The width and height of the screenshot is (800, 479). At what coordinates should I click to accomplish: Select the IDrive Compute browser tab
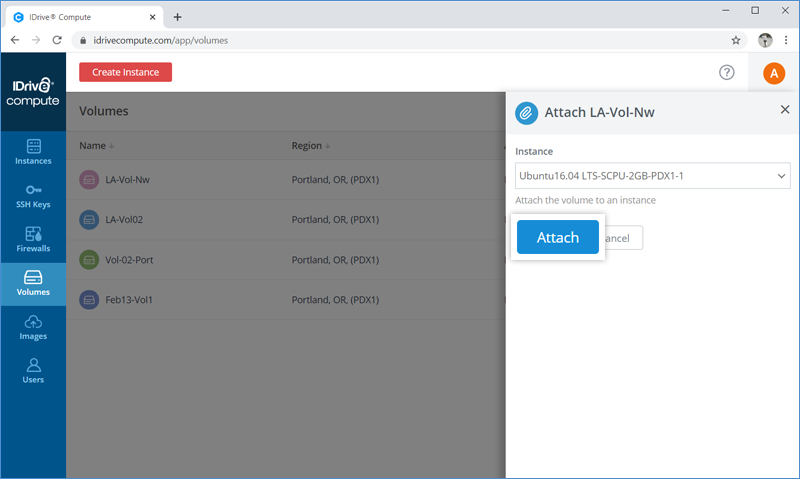coord(84,17)
